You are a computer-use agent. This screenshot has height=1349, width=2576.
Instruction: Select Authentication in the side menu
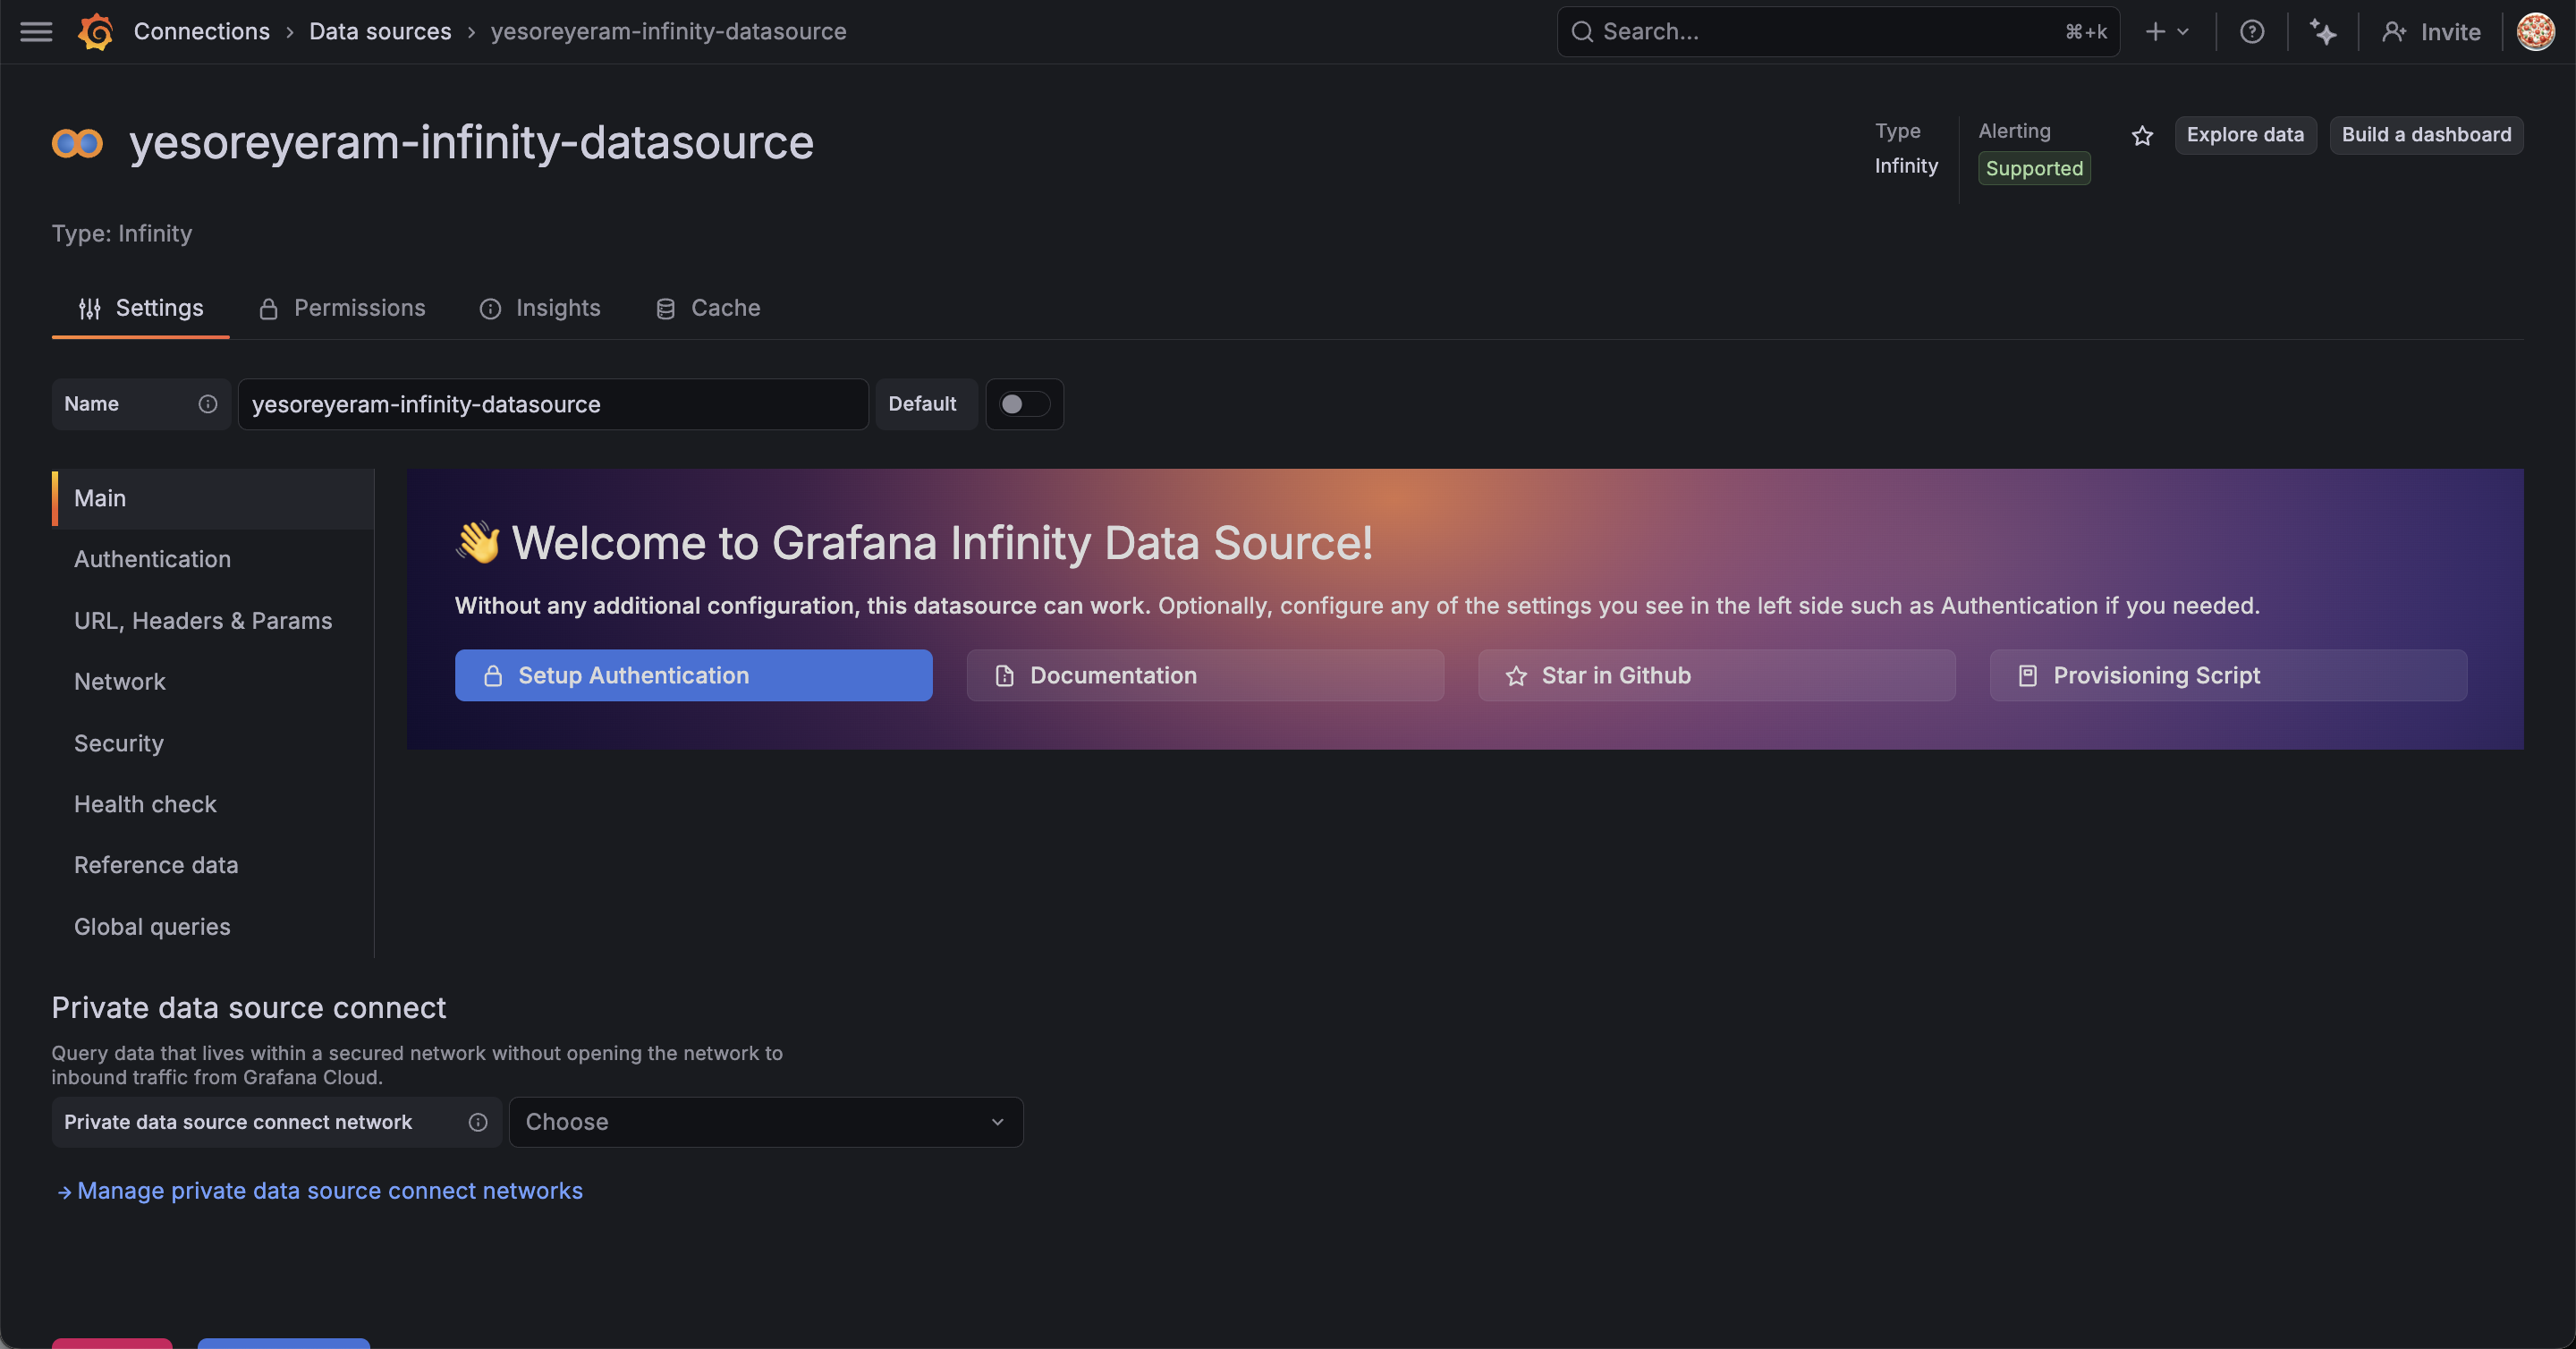click(152, 559)
